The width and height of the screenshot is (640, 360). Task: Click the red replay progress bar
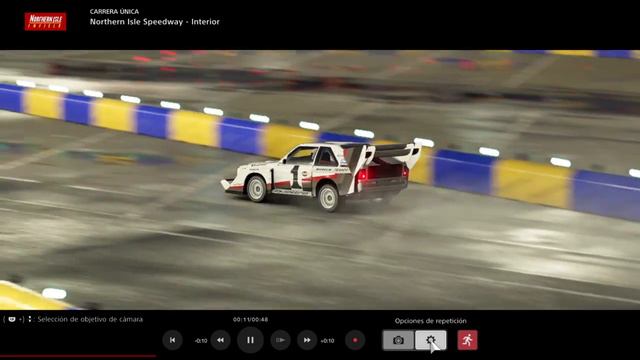78,356
